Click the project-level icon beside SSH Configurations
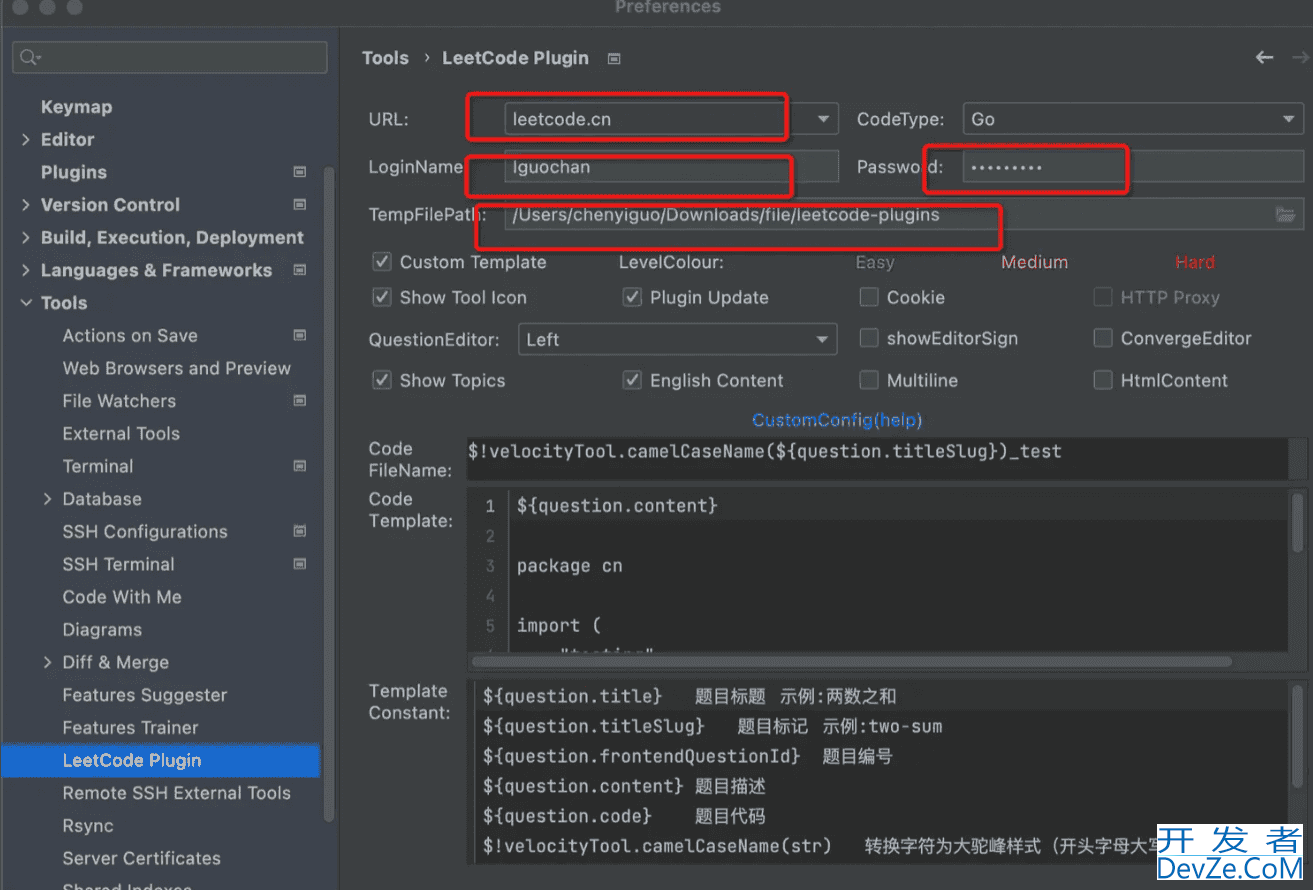 tap(299, 531)
